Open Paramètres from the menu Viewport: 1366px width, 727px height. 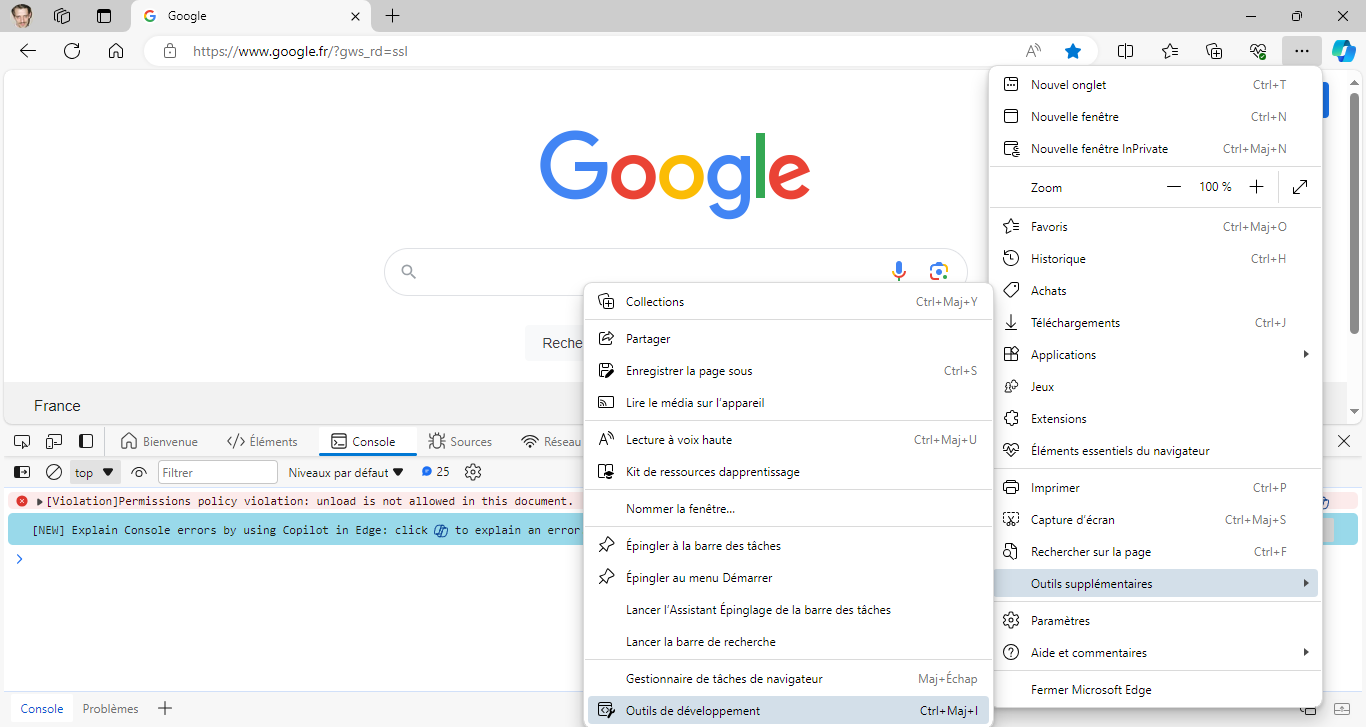1155,621
